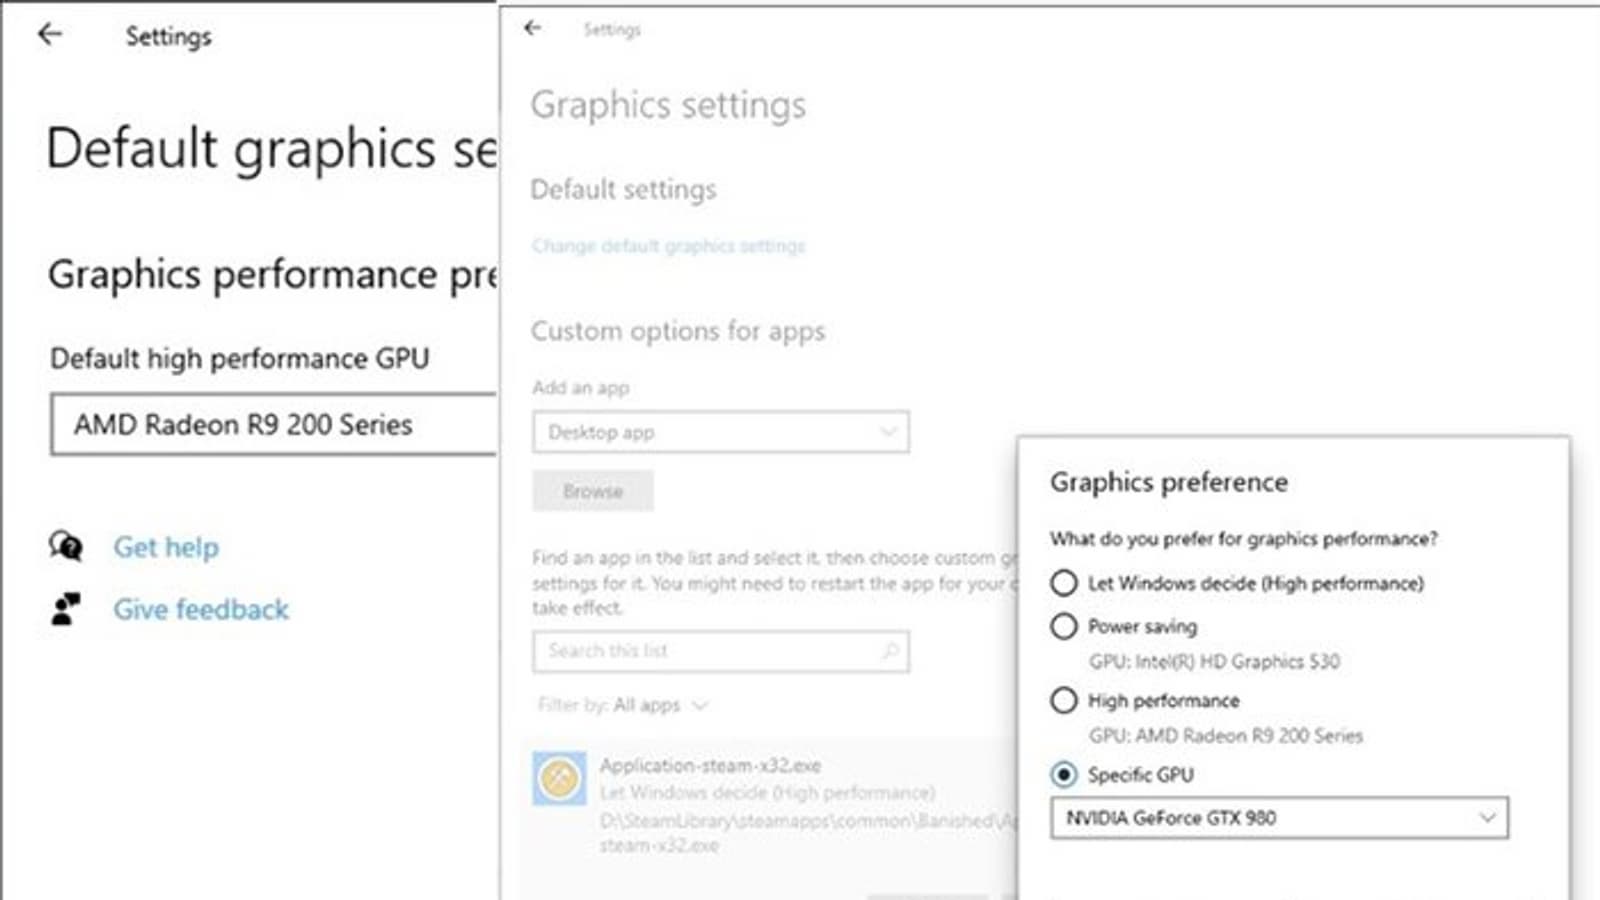
Task: Open the Give feedback link
Action: click(x=201, y=609)
